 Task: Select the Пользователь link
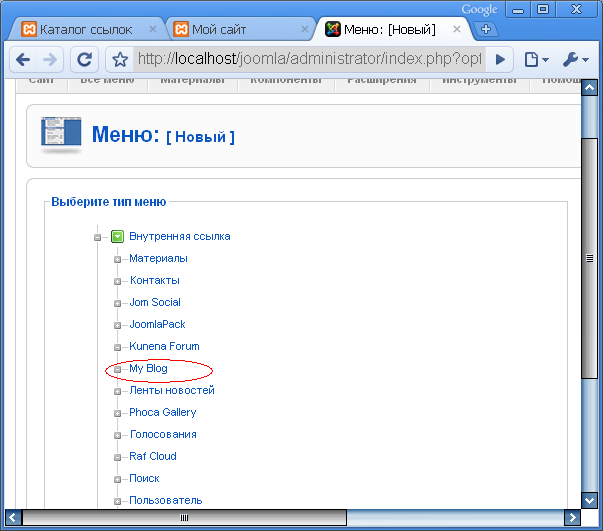166,500
